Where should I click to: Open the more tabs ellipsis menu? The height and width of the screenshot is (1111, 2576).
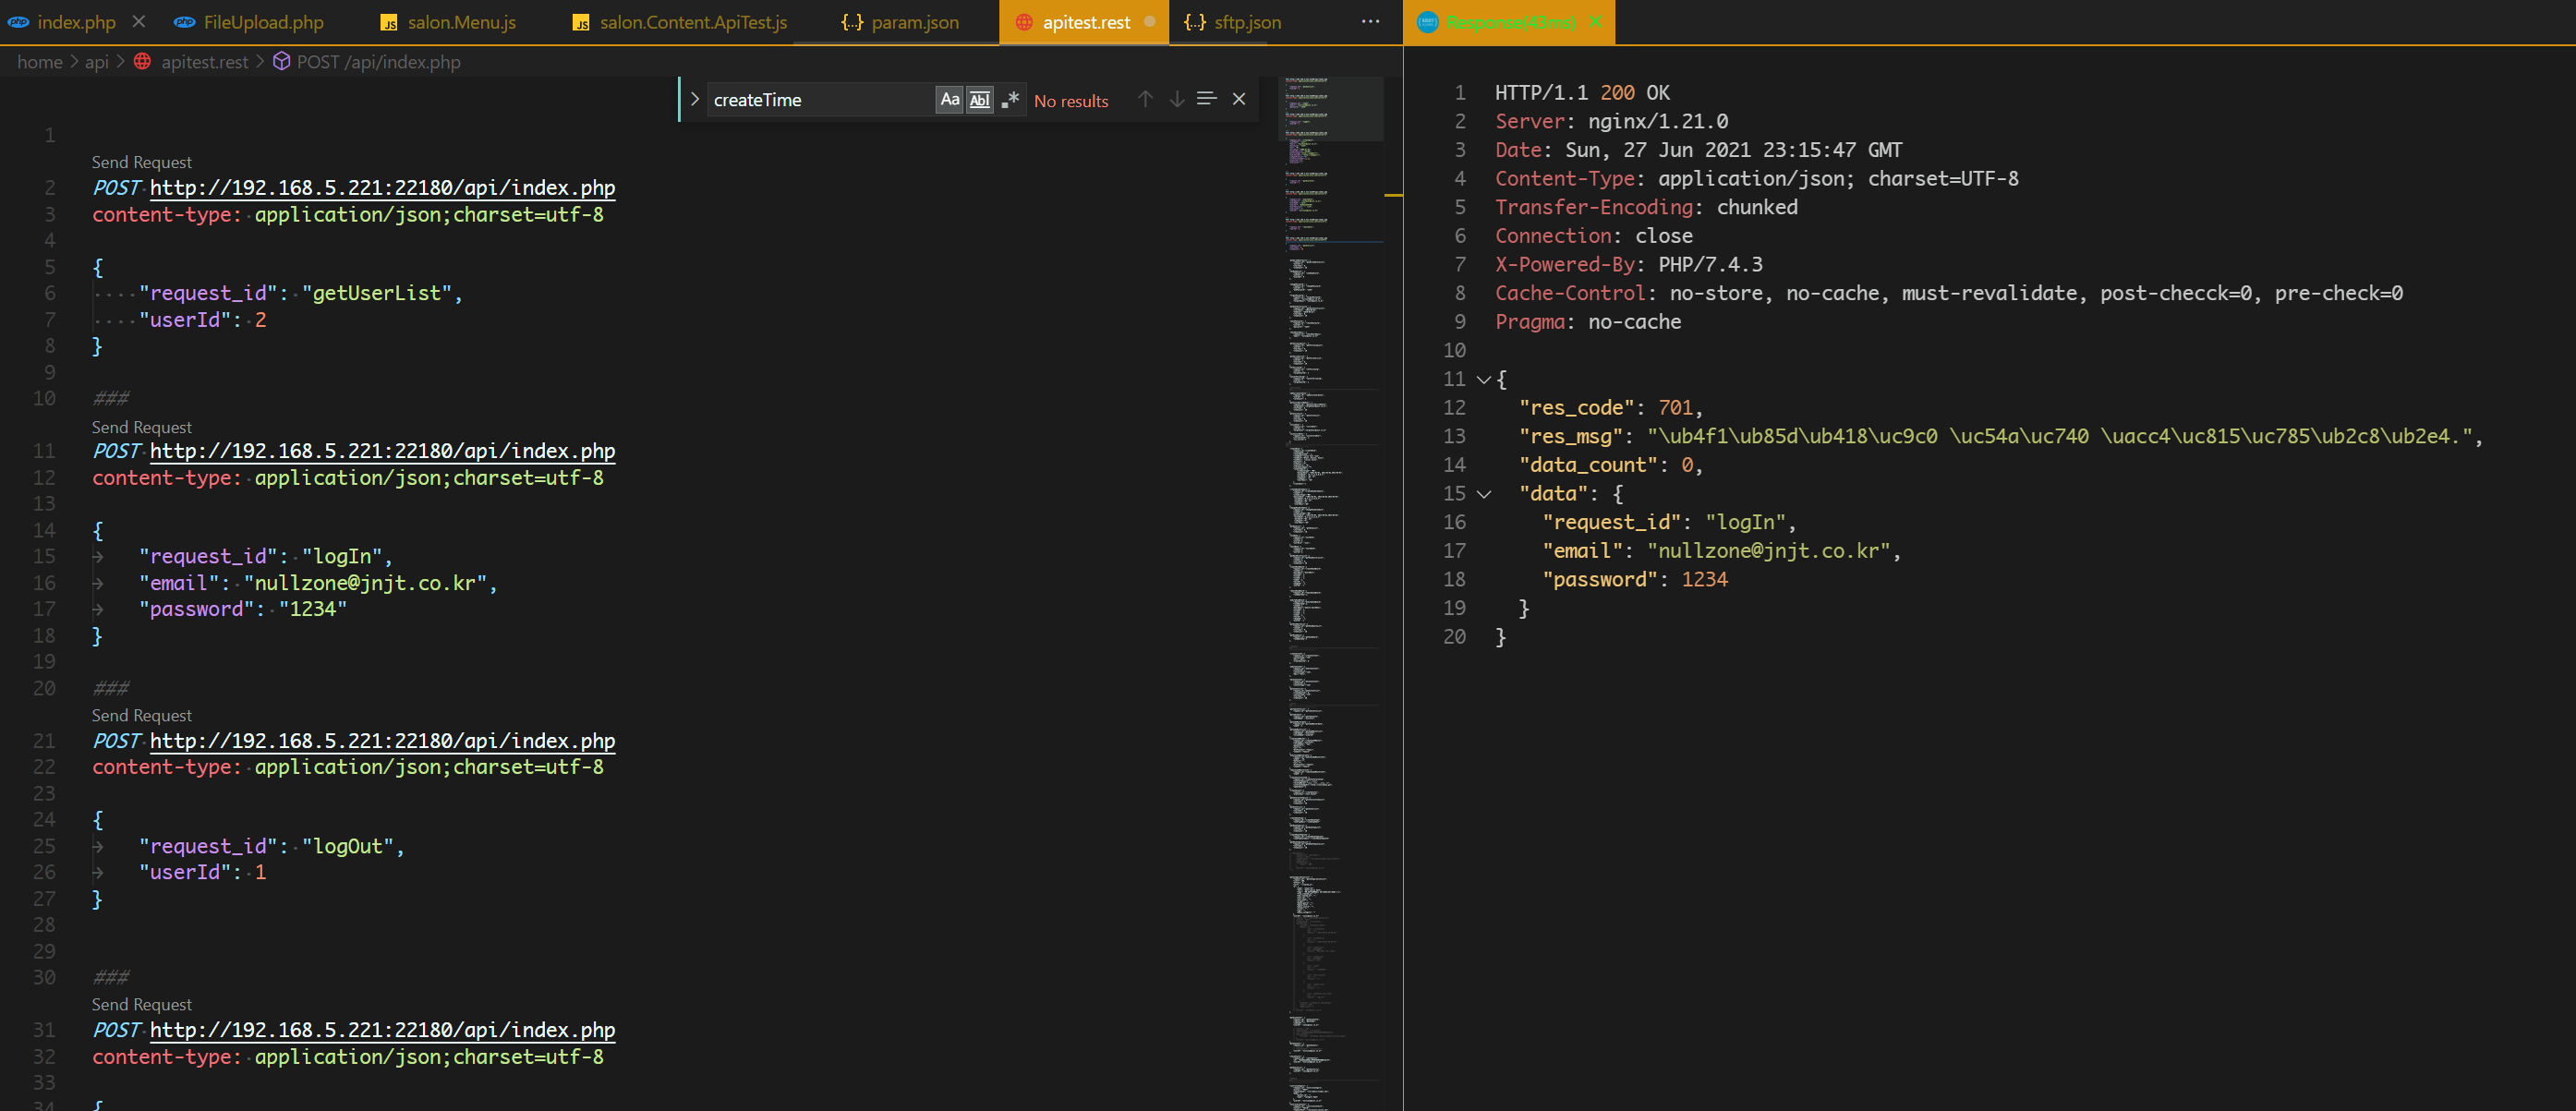click(1370, 22)
